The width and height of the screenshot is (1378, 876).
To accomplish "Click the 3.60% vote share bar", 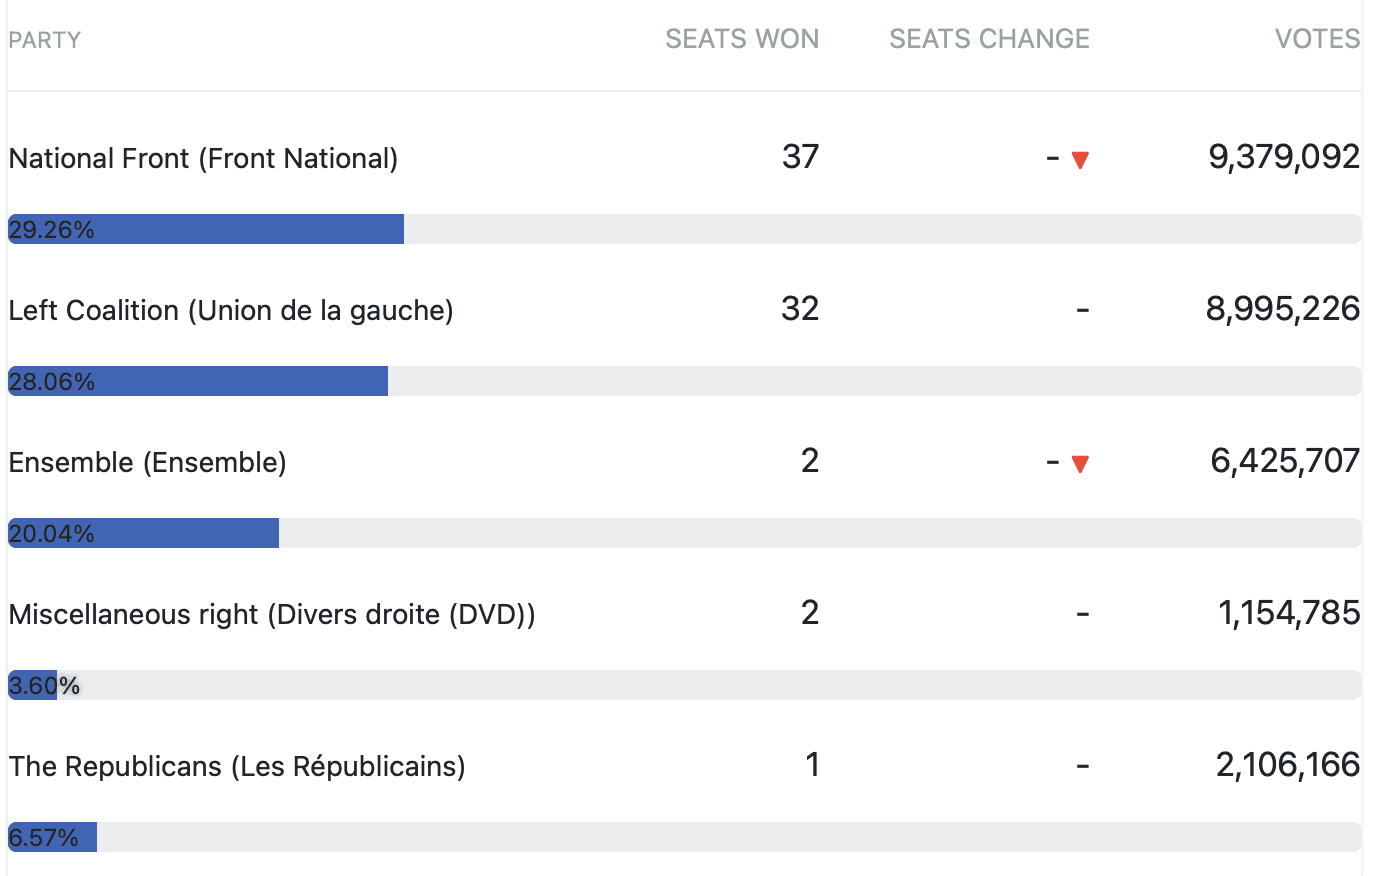I will (33, 685).
